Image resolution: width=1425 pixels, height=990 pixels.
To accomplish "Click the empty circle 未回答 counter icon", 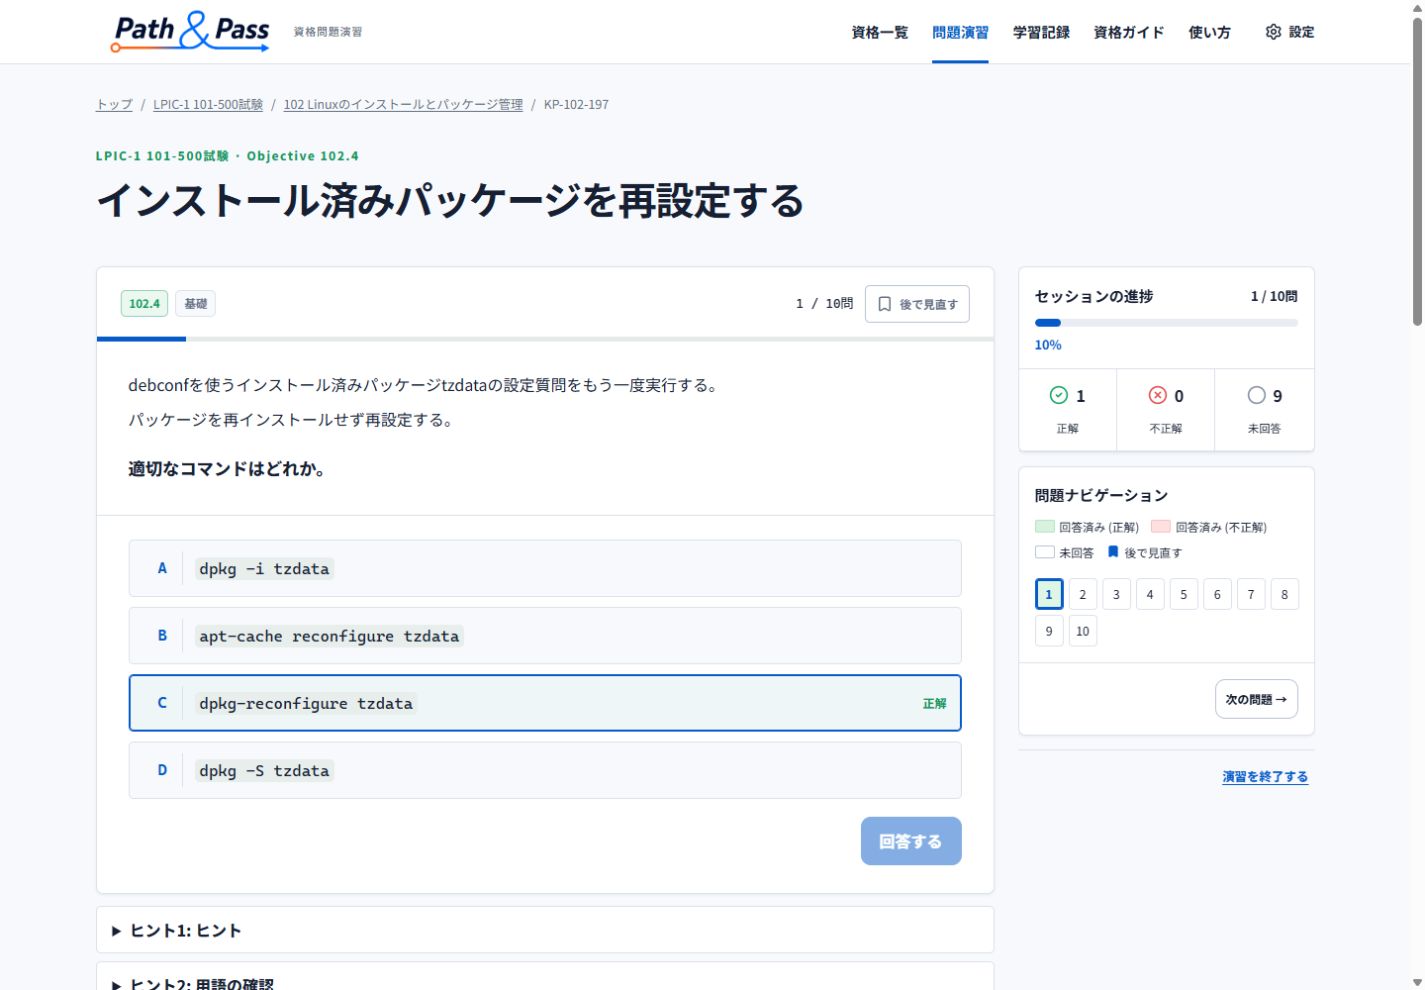I will (x=1256, y=395).
